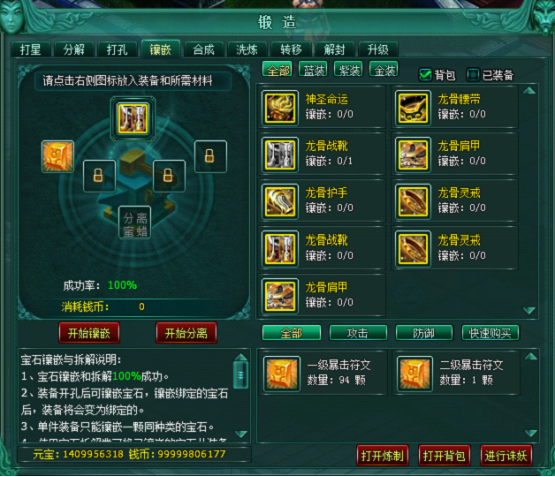Click the 分离蜜蜡 slot in forge

point(135,223)
